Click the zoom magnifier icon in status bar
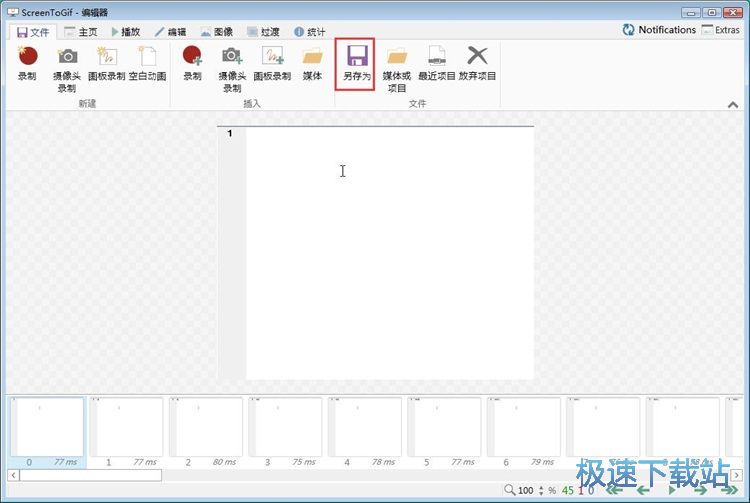 tap(509, 490)
